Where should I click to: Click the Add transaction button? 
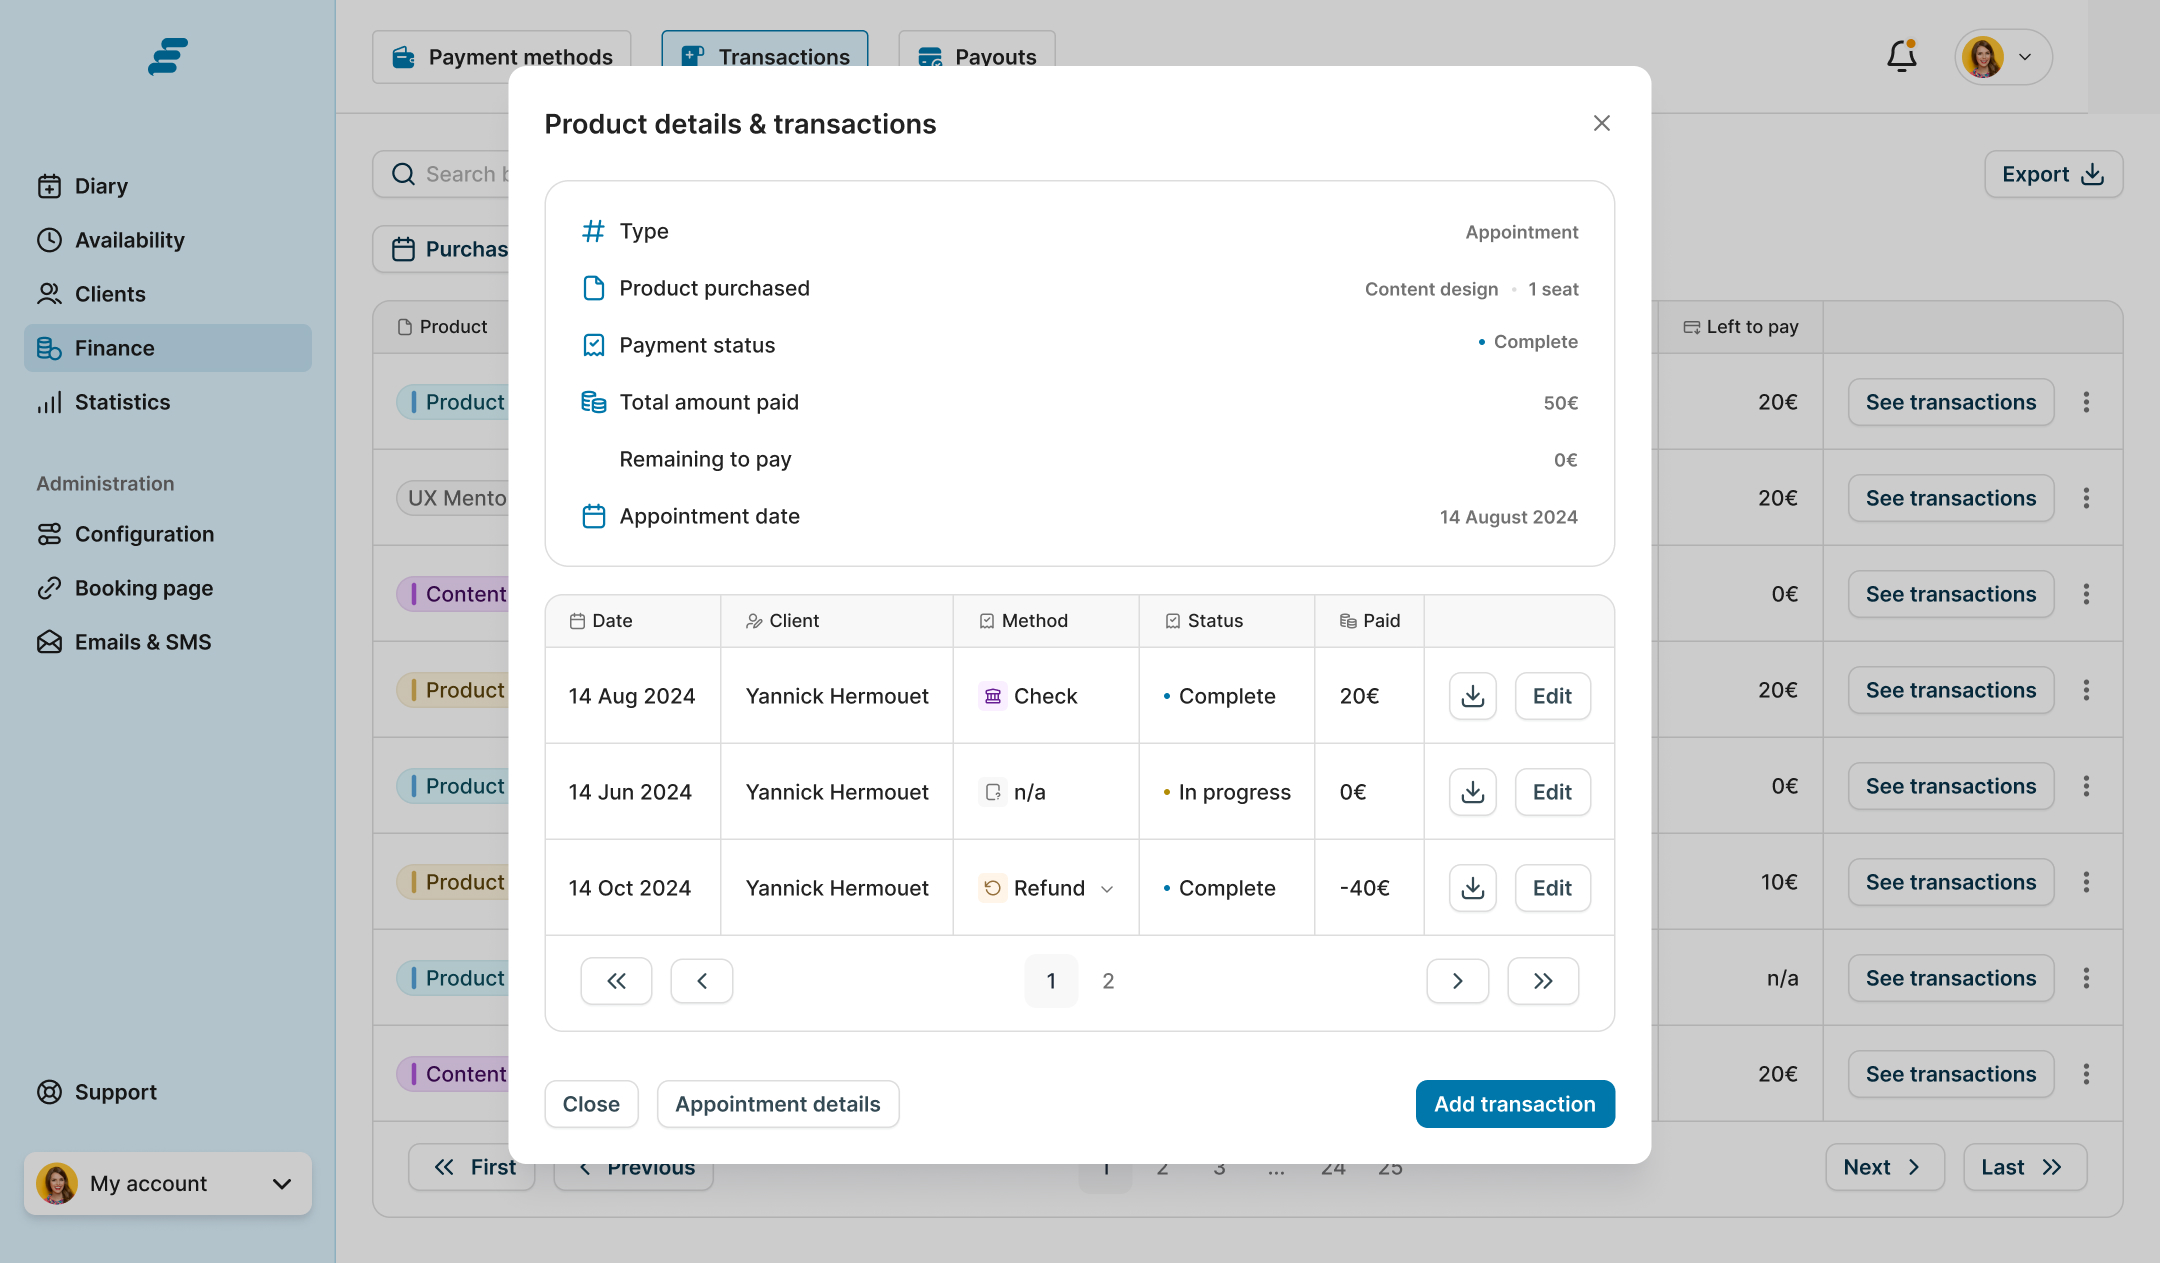click(x=1514, y=1104)
